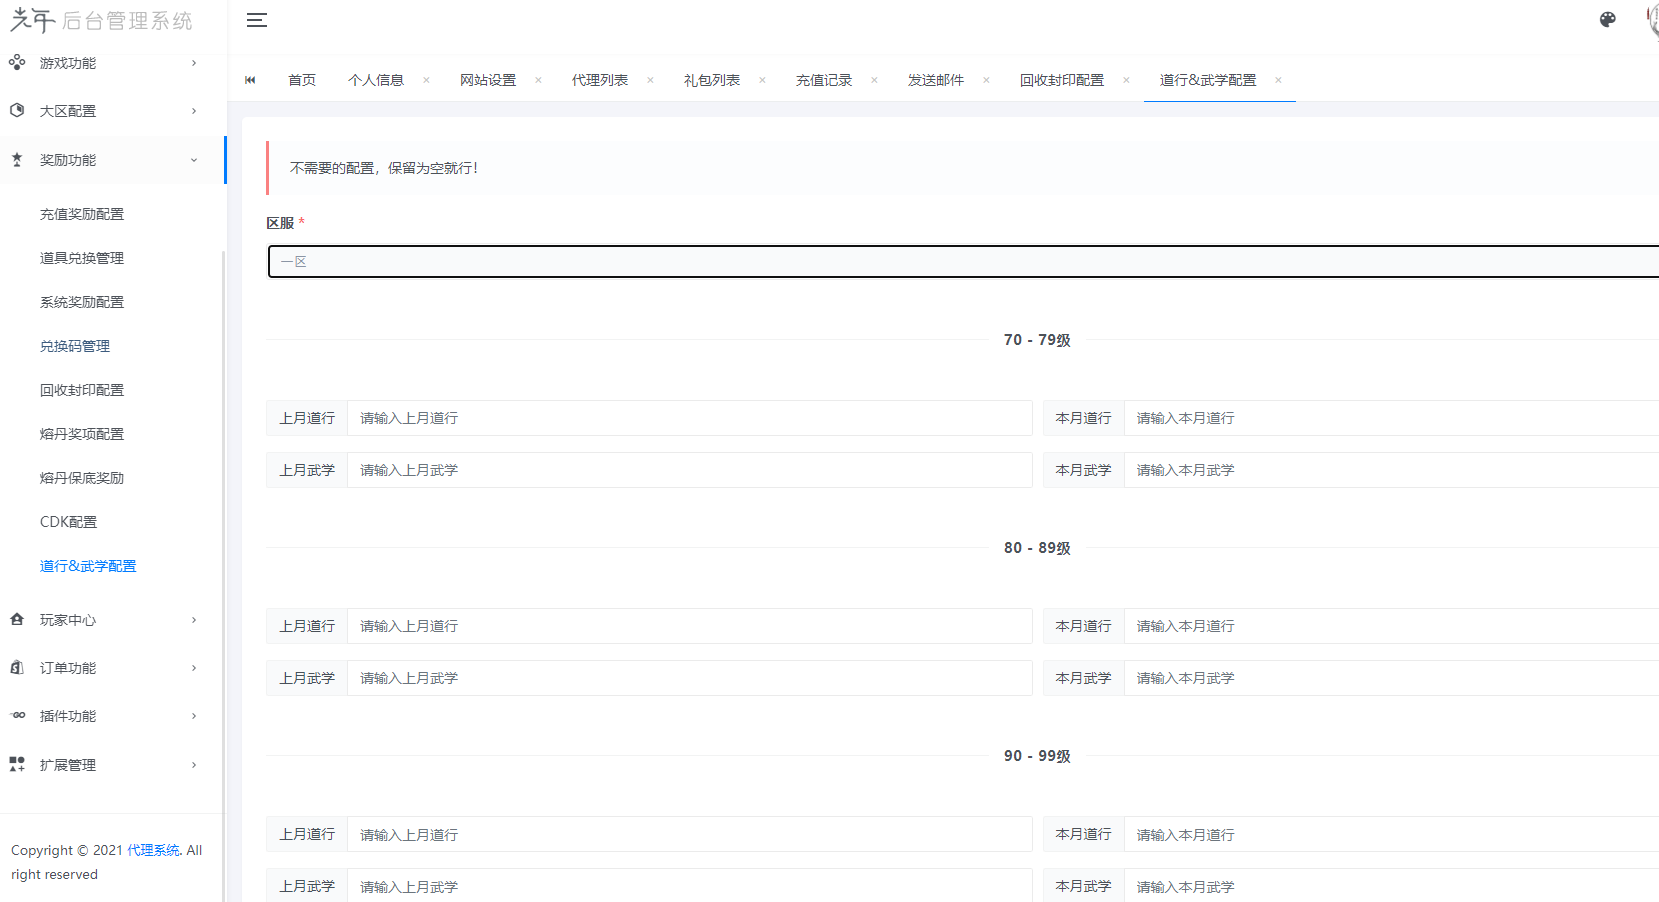1659x902 pixels.
Task: Switch to the 首页 tab
Action: coord(301,80)
